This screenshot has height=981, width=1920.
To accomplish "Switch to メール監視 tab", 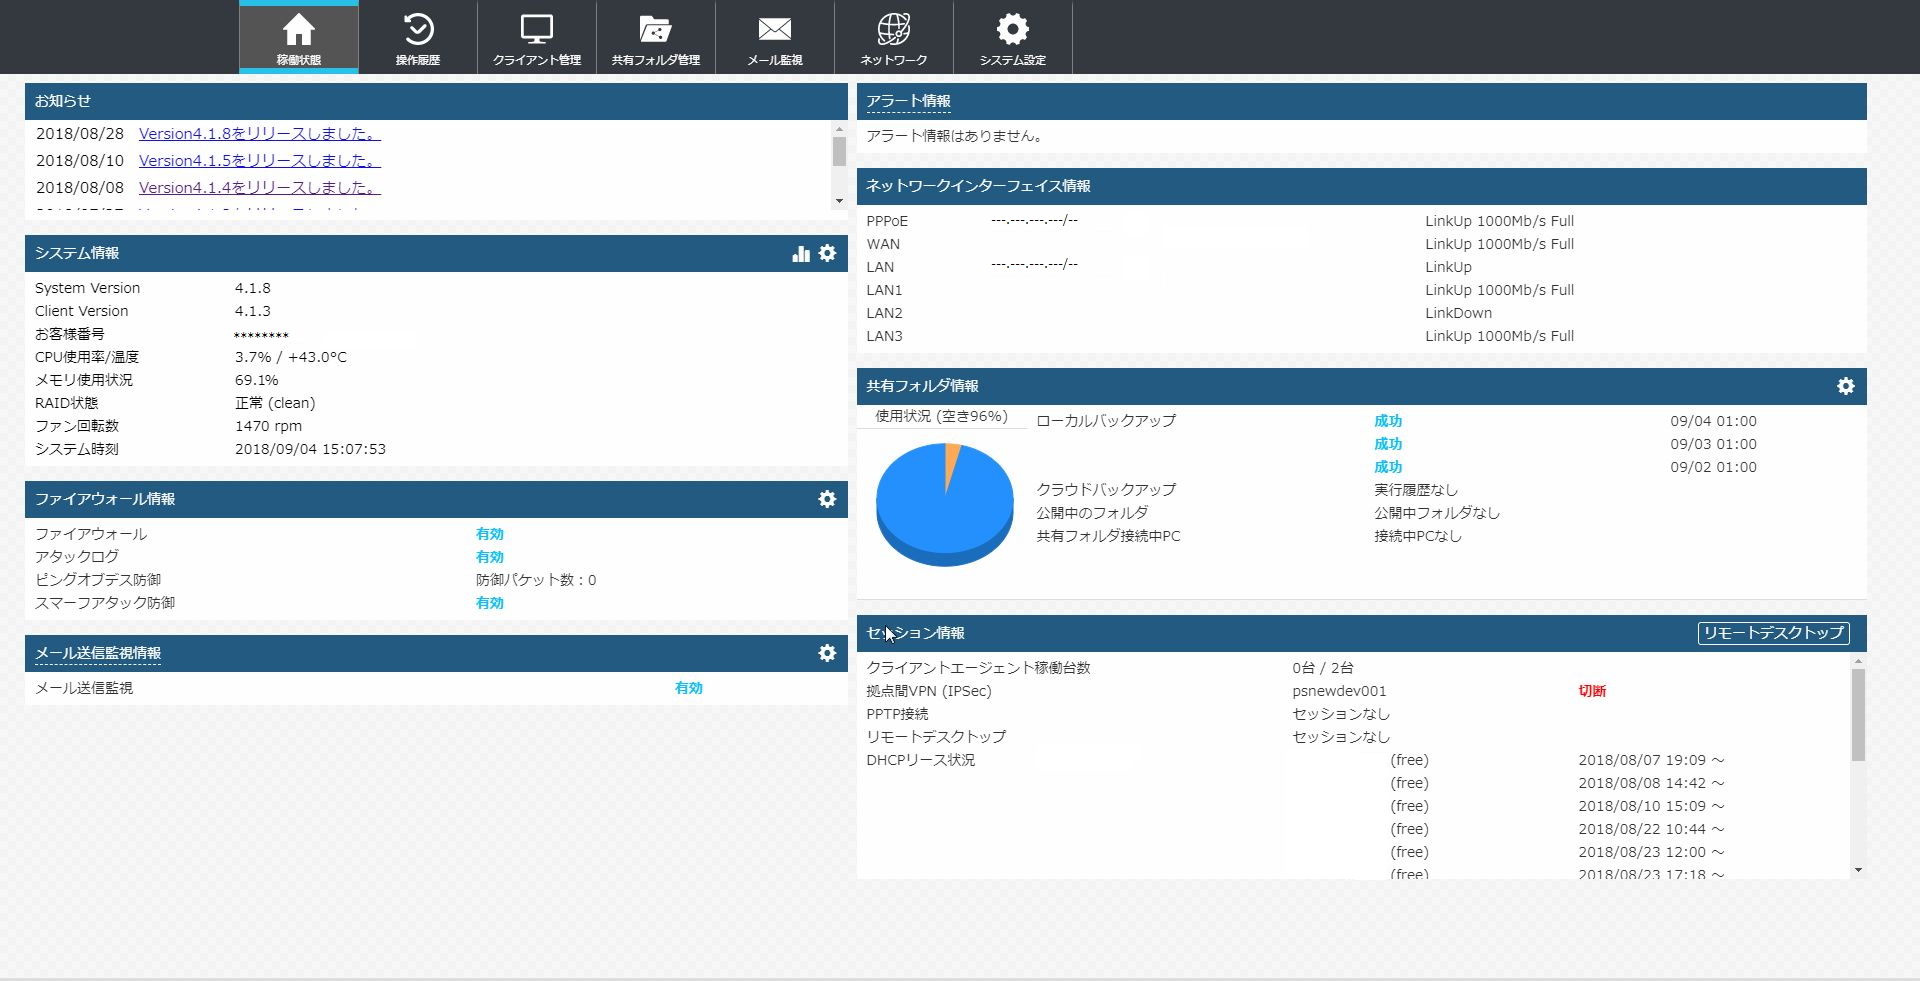I will tap(774, 38).
